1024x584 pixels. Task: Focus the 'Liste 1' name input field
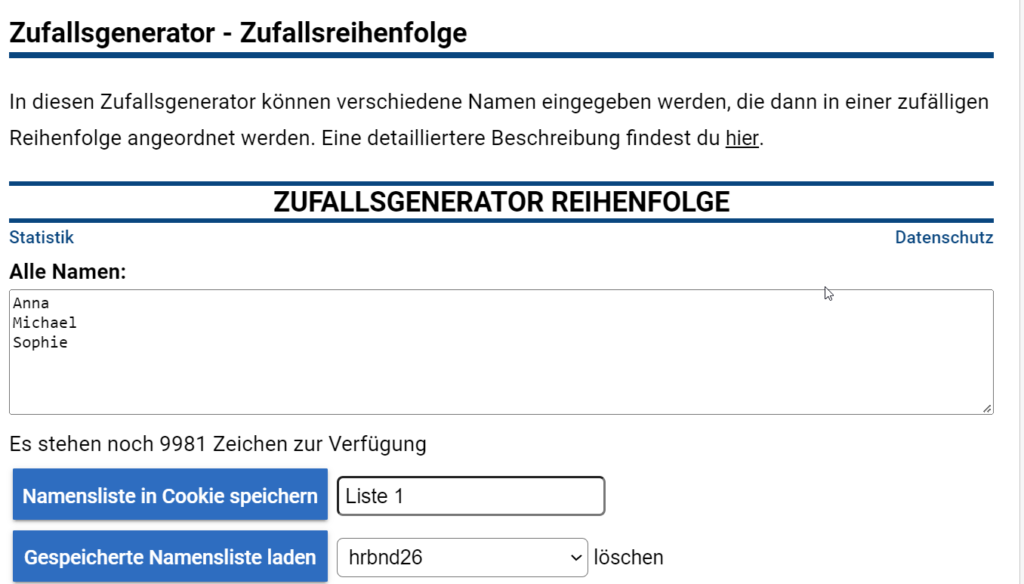(471, 496)
